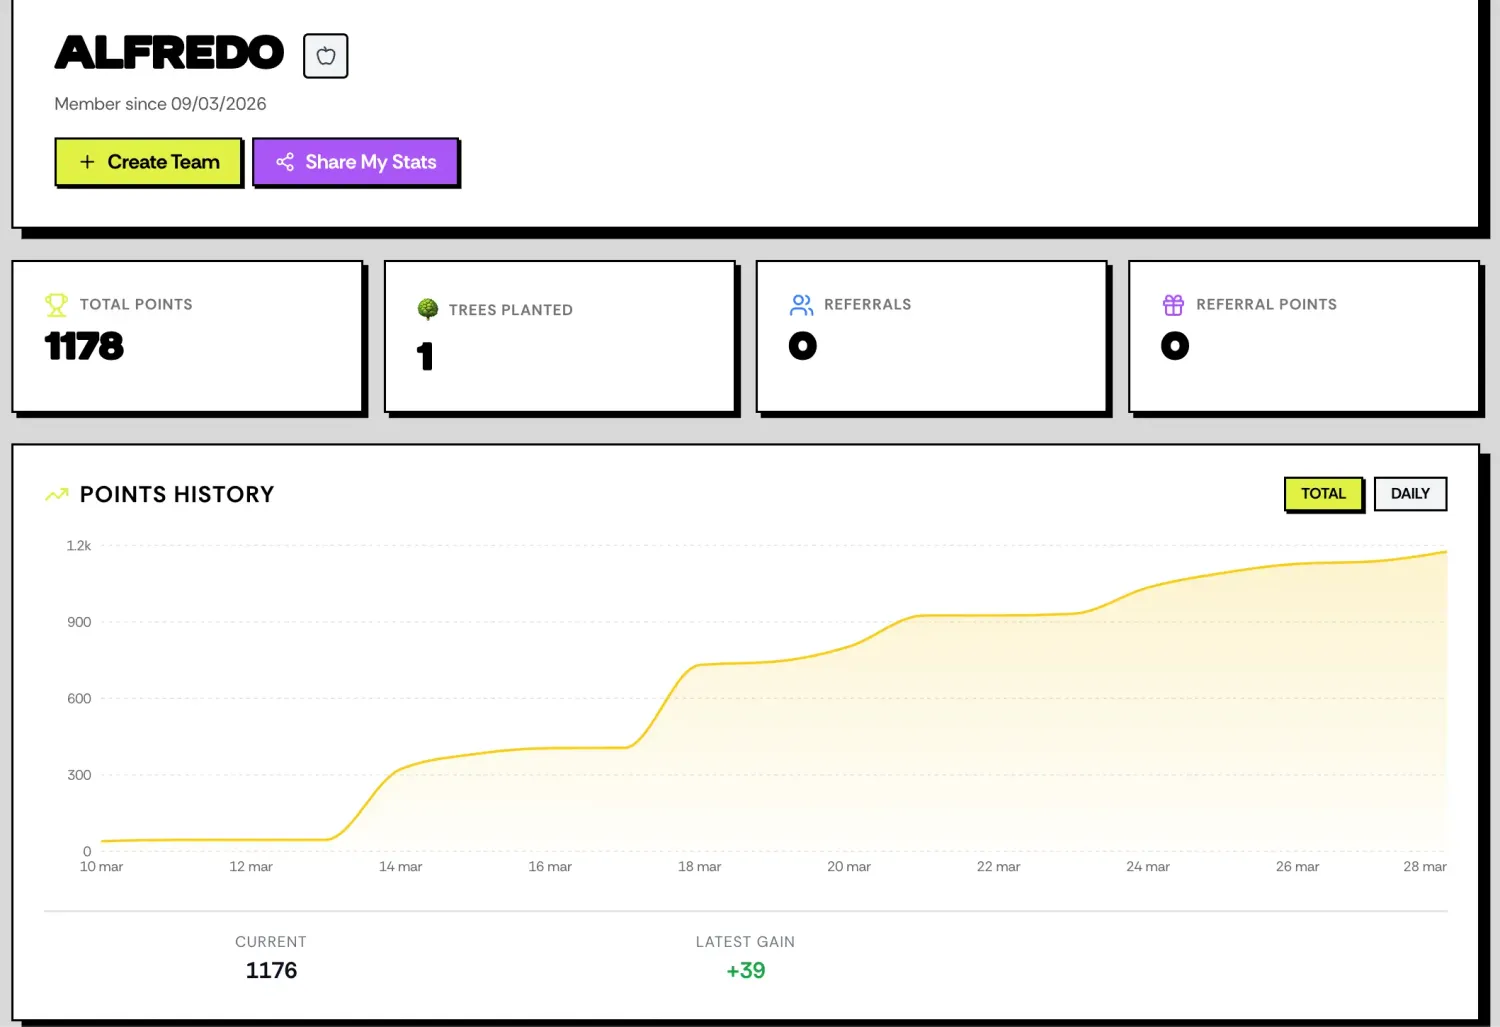Click the TOTAL tab above the chart
Image resolution: width=1500 pixels, height=1027 pixels.
click(x=1323, y=493)
